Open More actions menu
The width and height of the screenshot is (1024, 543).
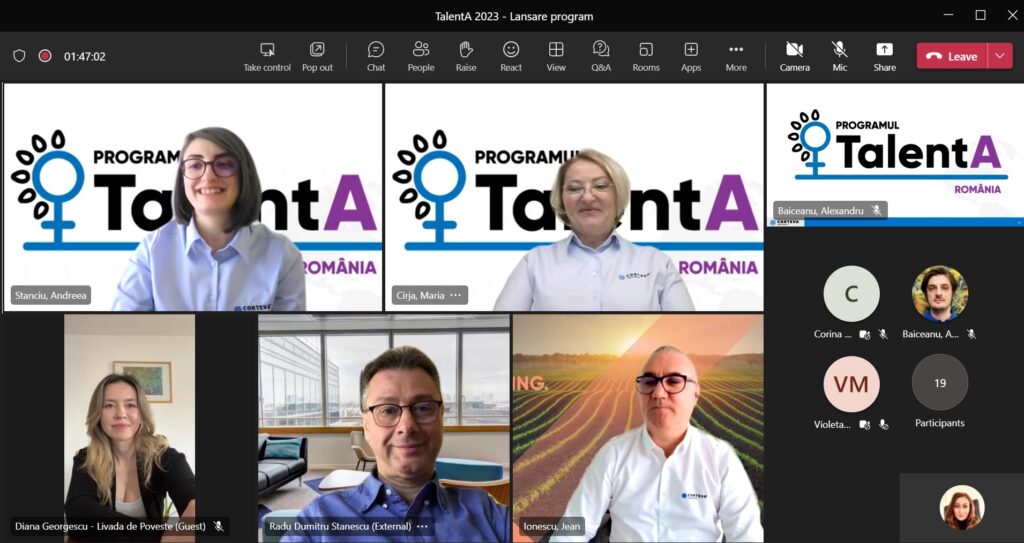736,57
